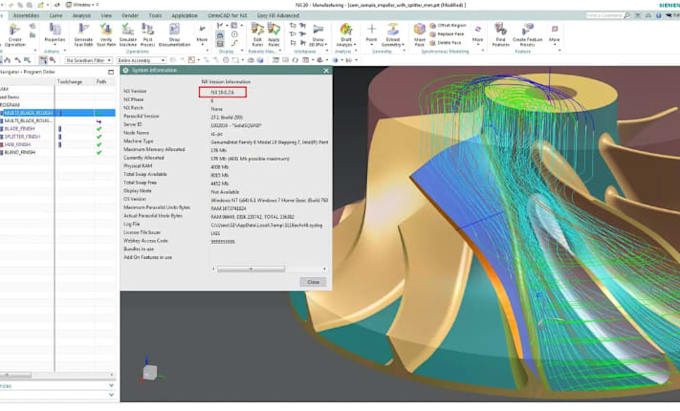Open the View ribbon tab
This screenshot has height=411, width=680.
(106, 16)
